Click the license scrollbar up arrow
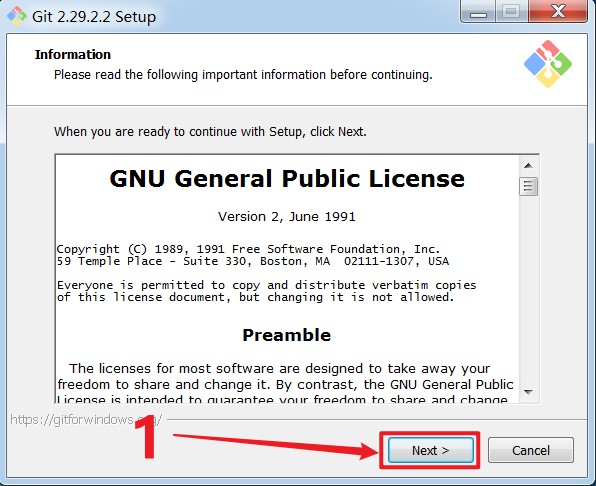This screenshot has height=486, width=596. [x=528, y=166]
